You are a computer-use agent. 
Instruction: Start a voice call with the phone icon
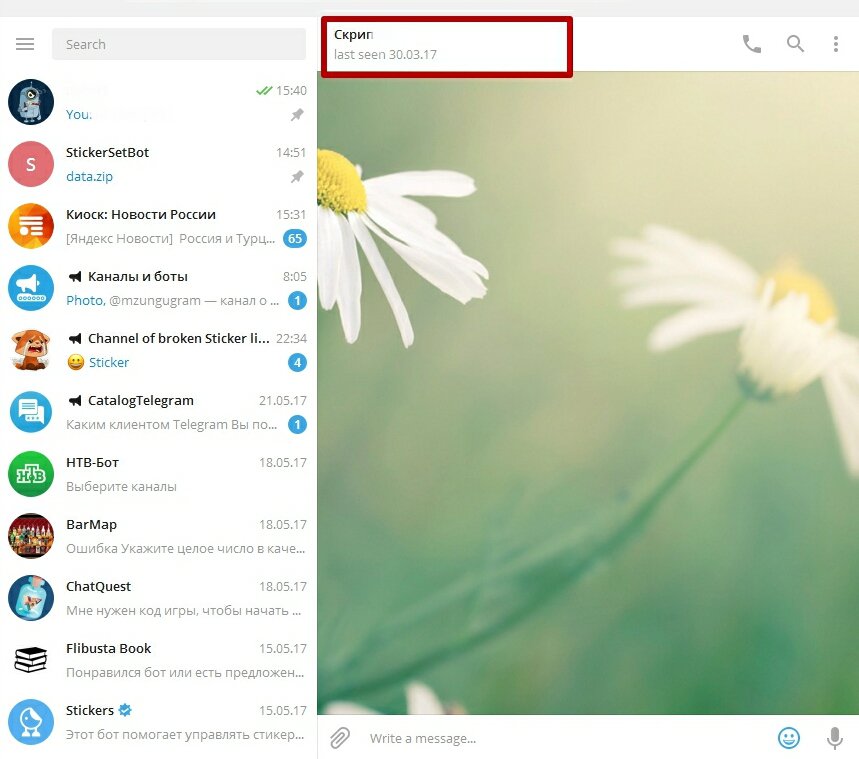click(x=752, y=44)
